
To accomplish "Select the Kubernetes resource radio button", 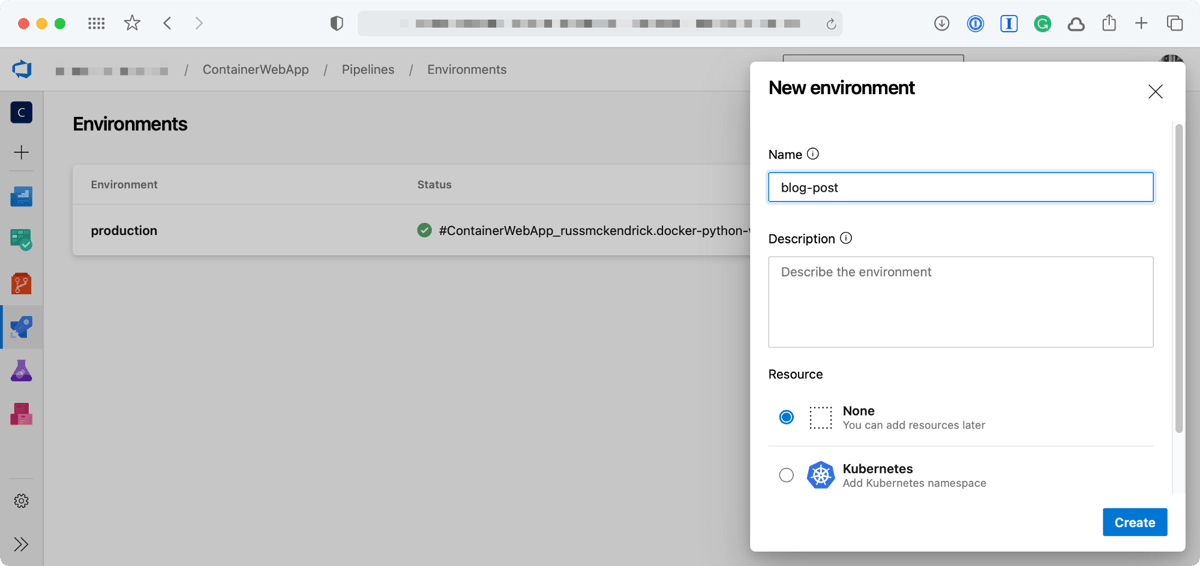I will tap(786, 475).
